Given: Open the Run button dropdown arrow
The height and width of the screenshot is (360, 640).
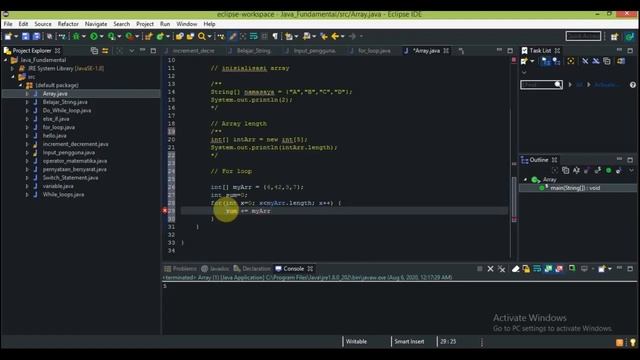Looking at the screenshot, I should pyautogui.click(x=102, y=36).
